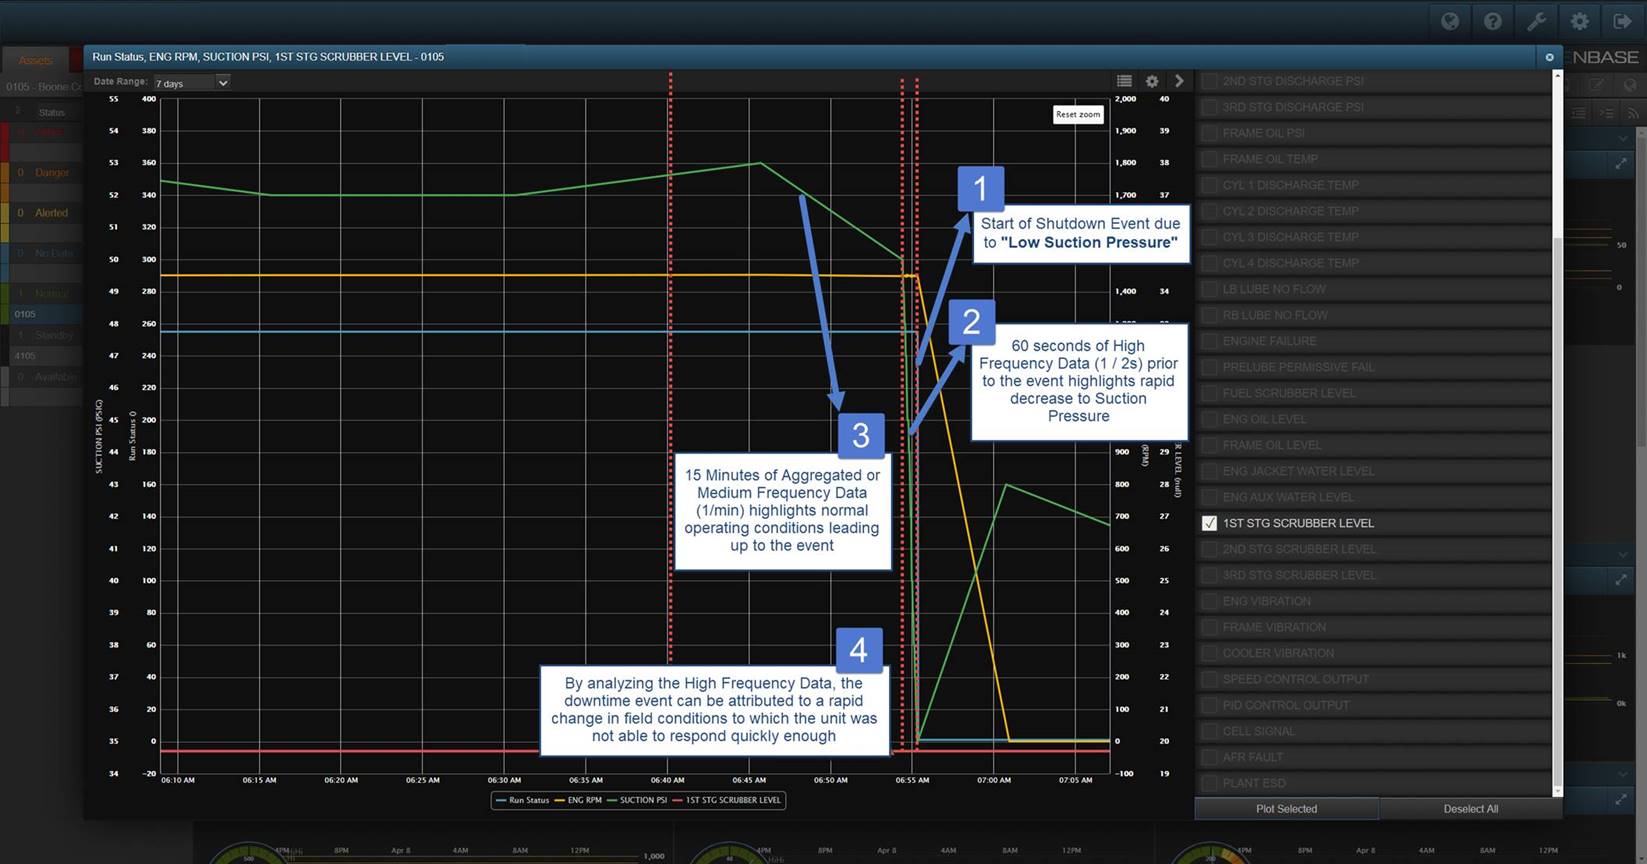Expand the top background panel with arrows icon
The width and height of the screenshot is (1647, 864).
[1621, 163]
